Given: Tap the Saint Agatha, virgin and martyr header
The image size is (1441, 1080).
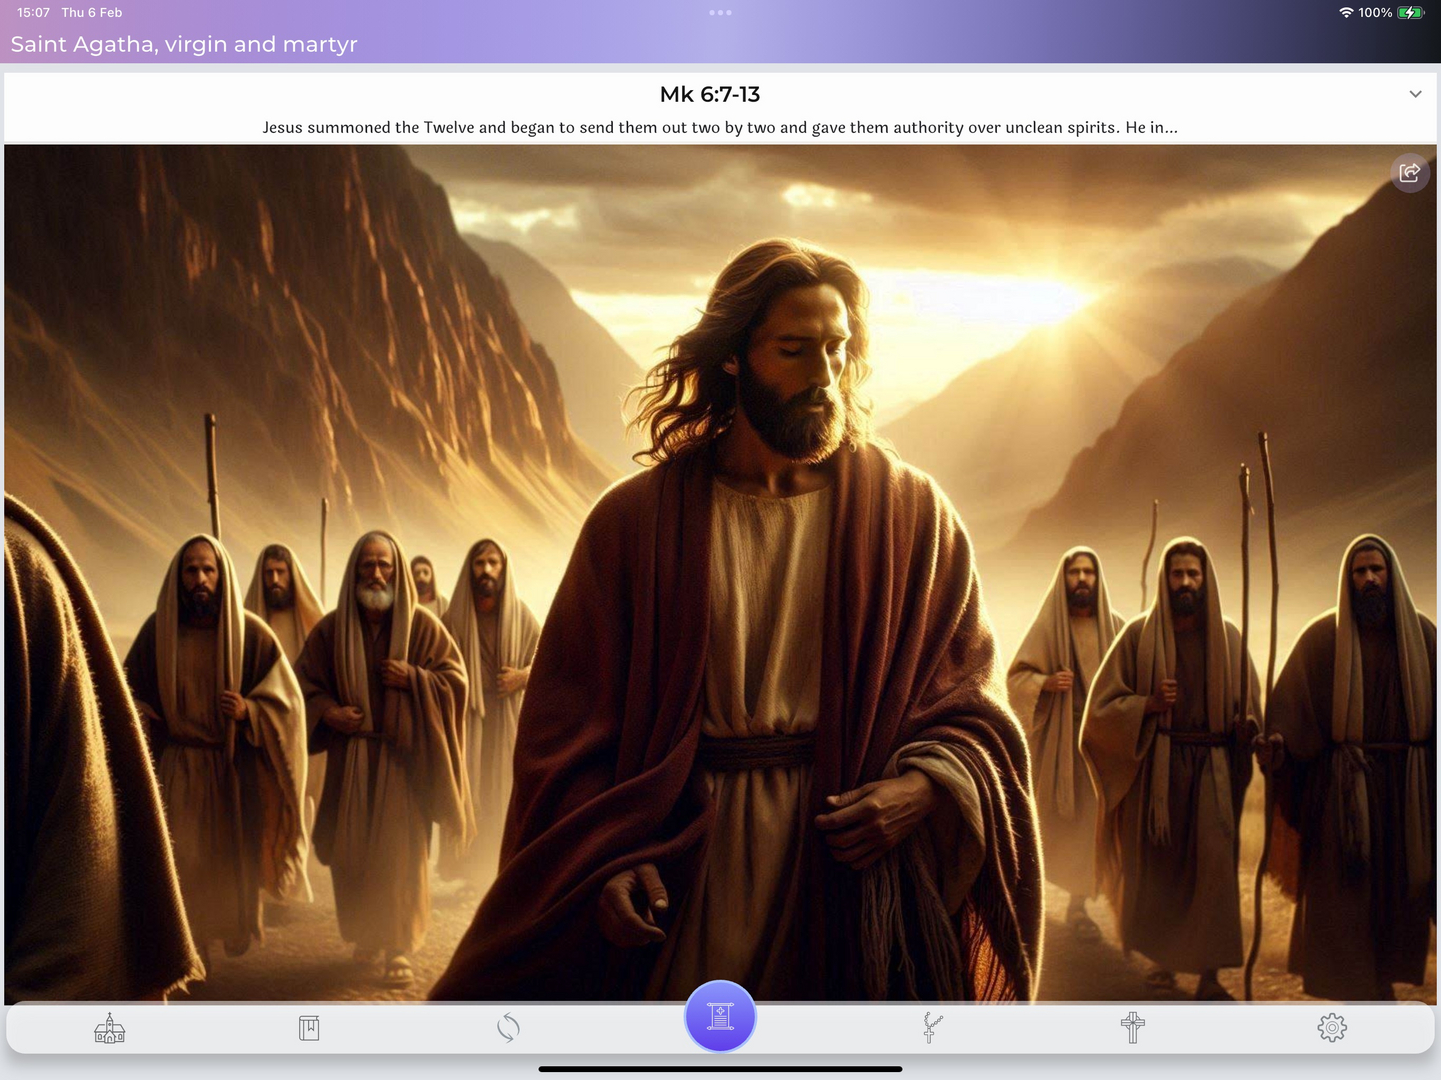Looking at the screenshot, I should (x=184, y=44).
